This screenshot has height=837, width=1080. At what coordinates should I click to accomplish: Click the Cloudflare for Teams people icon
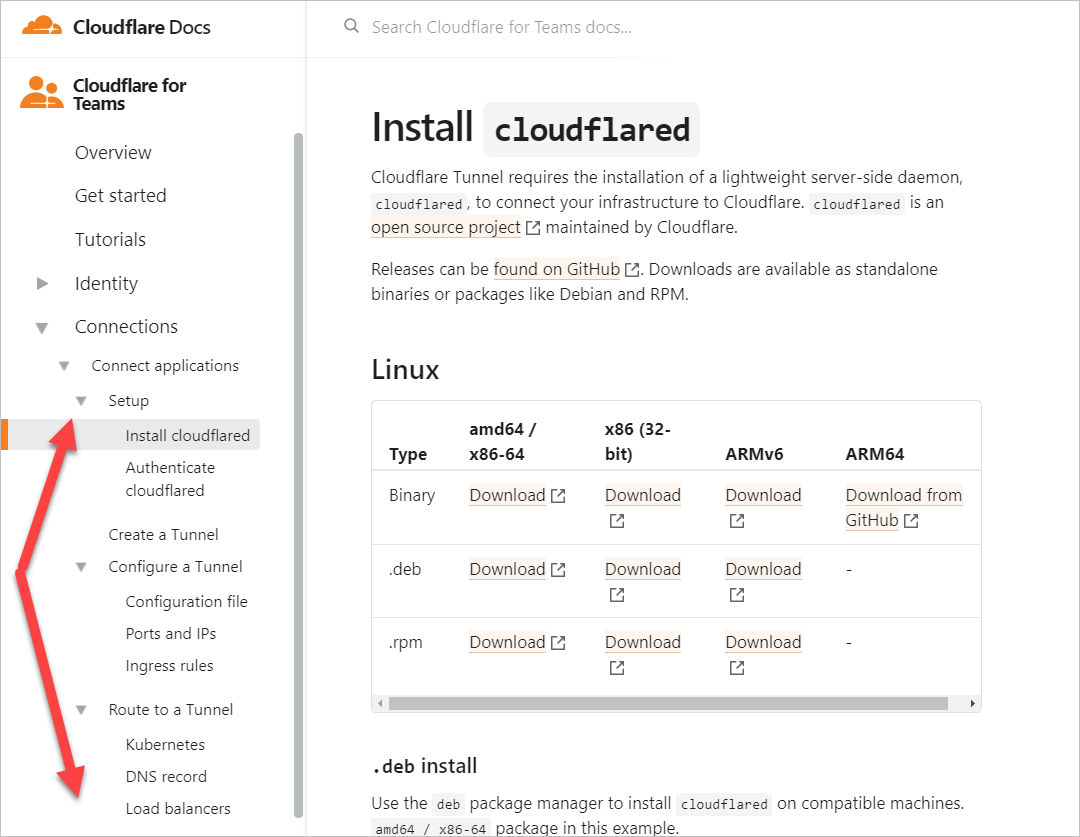(x=41, y=92)
